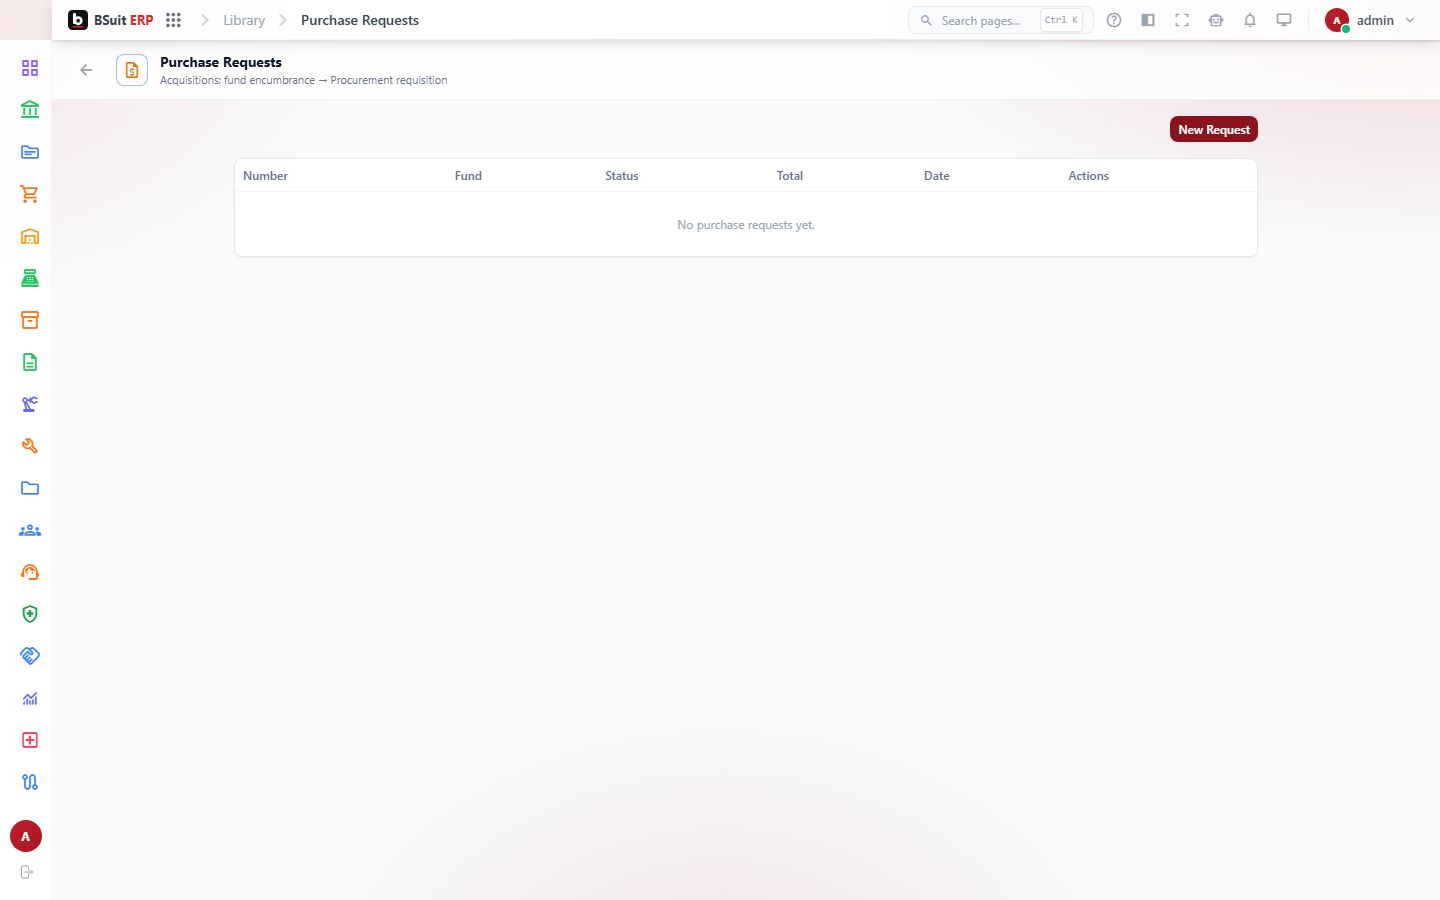The image size is (1440, 900).
Task: Open the blue folder-card module in sidebar
Action: coord(30,152)
